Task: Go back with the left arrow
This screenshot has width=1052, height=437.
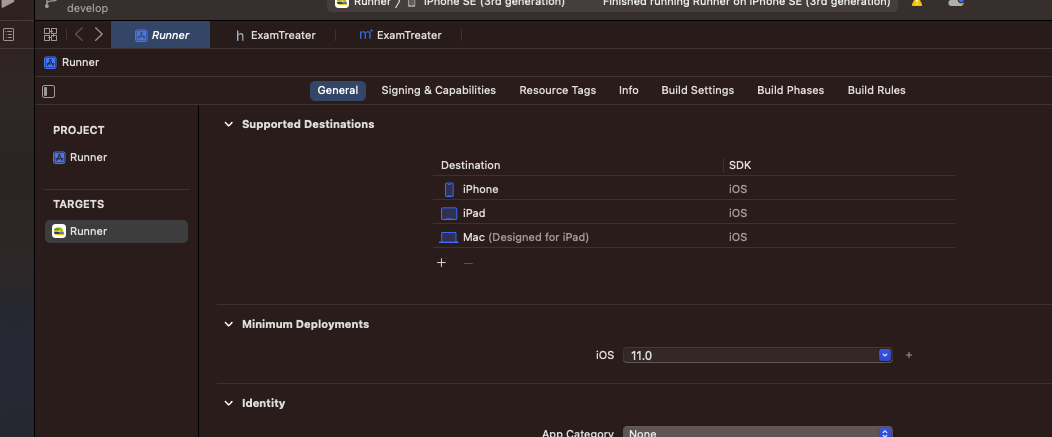Action: tap(79, 35)
